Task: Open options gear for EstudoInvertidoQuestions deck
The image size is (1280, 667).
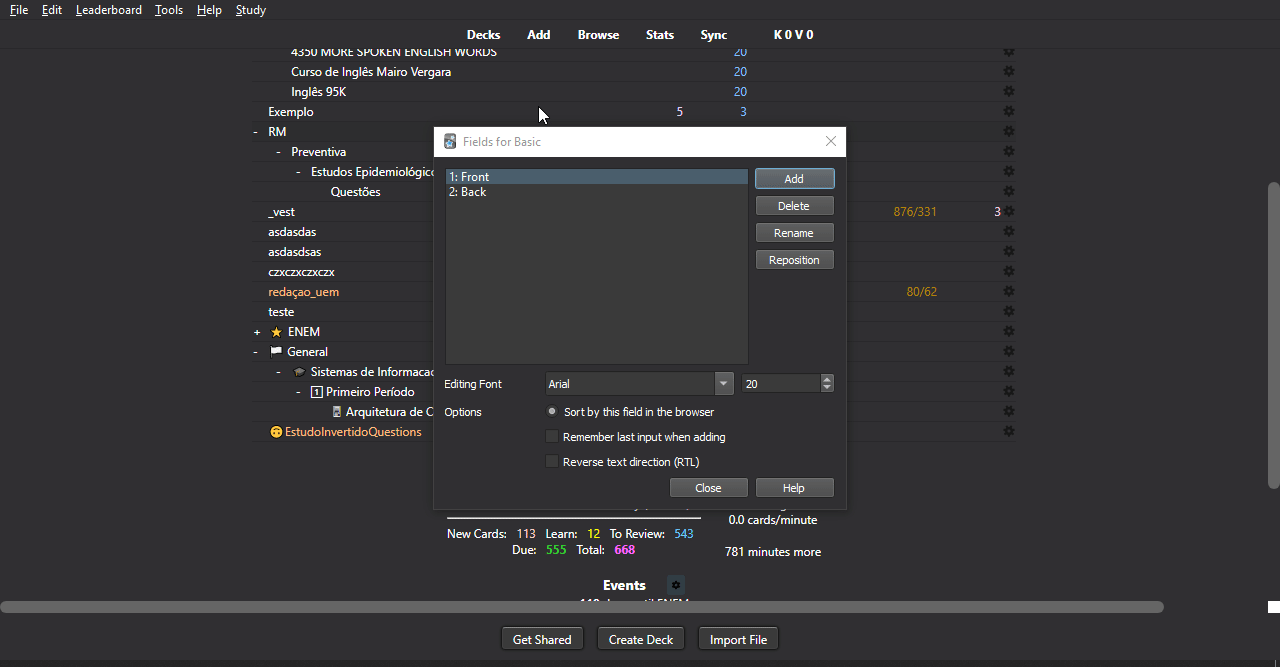Action: click(x=1009, y=432)
